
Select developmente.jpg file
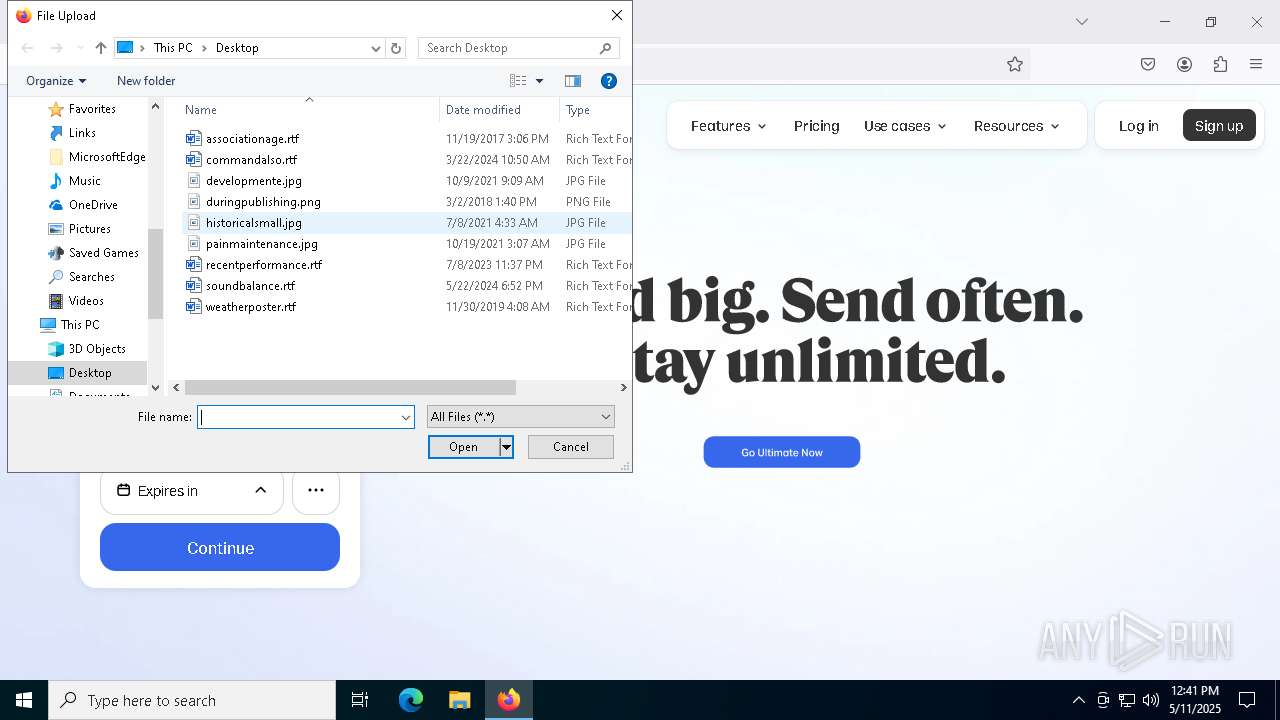coord(253,181)
